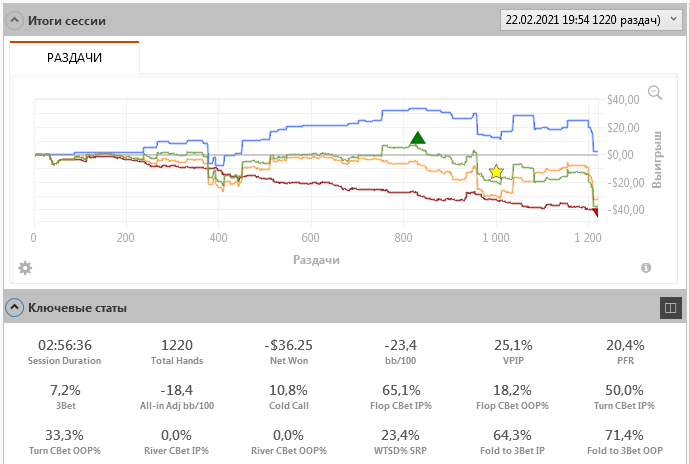690x464 pixels.
Task: Click the PFR percentage stat
Action: click(x=626, y=345)
